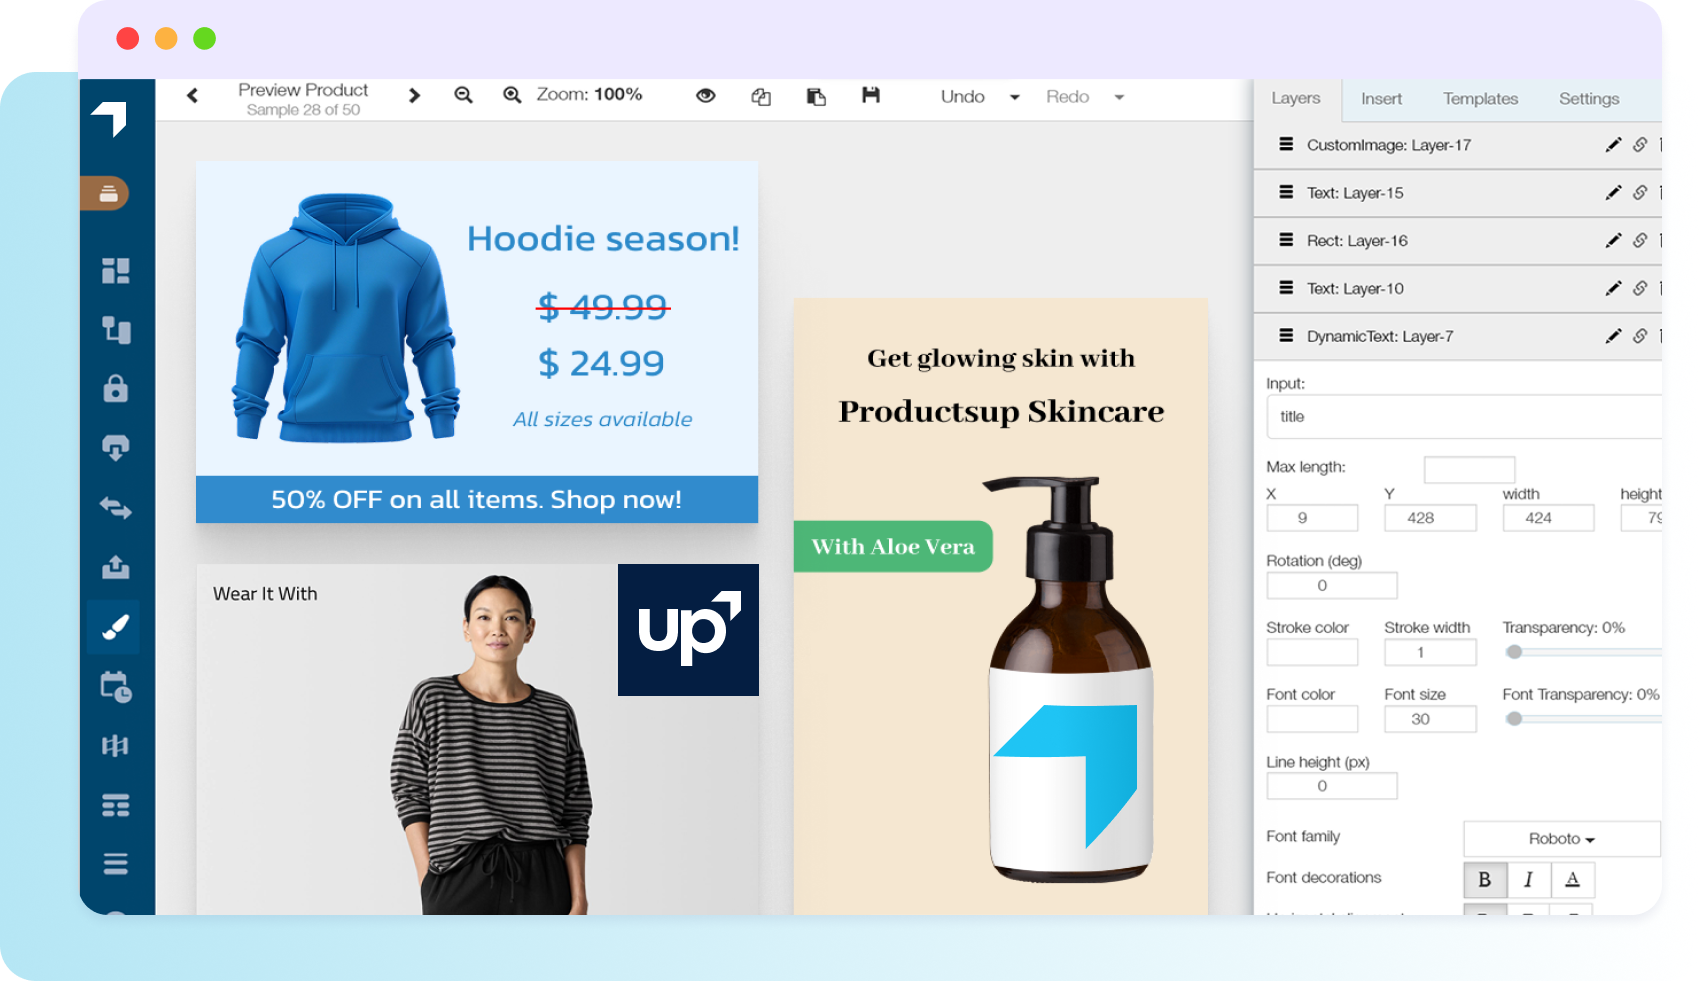Image resolution: width=1701 pixels, height=981 pixels.
Task: Go to next preview product sample
Action: (x=414, y=96)
